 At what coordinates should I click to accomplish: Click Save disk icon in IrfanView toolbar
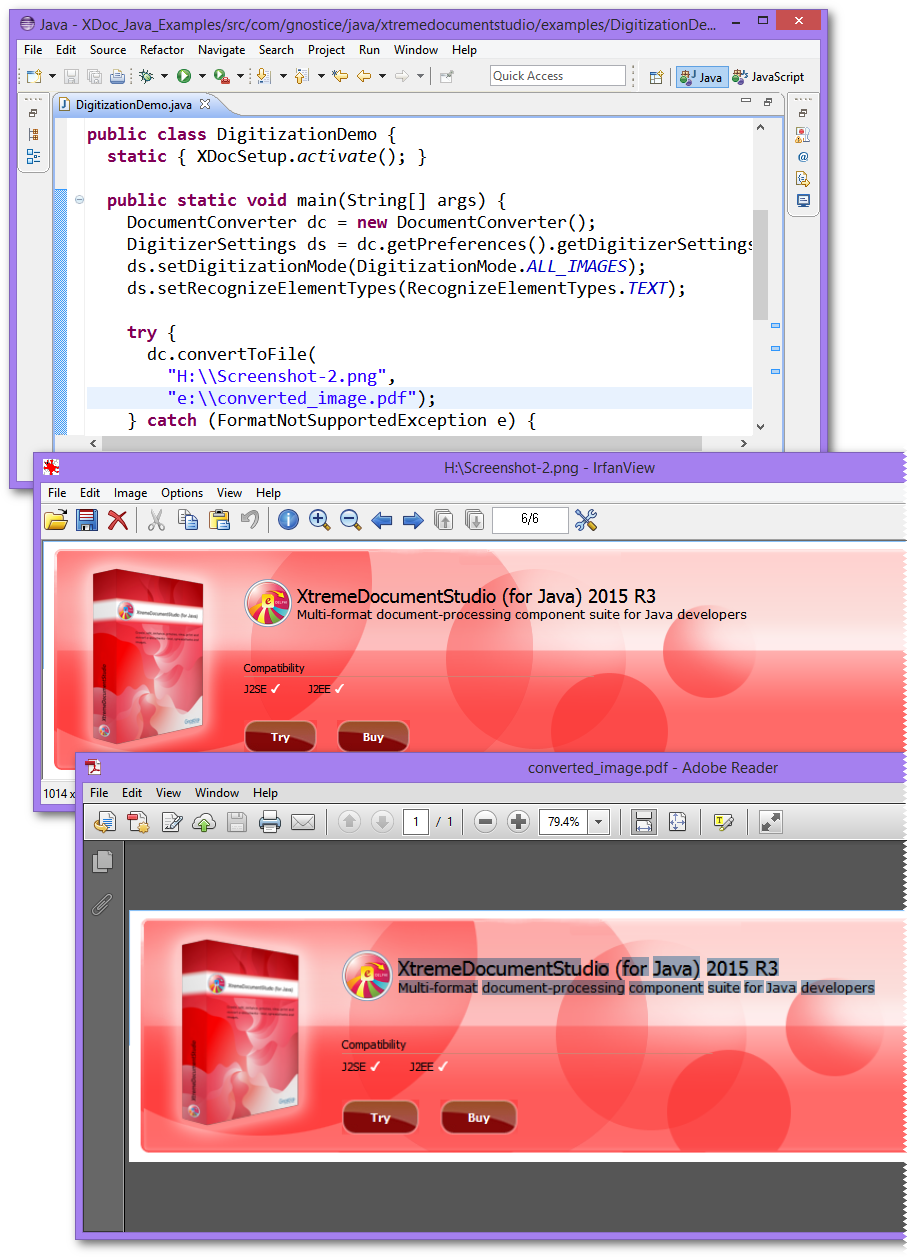[x=87, y=519]
